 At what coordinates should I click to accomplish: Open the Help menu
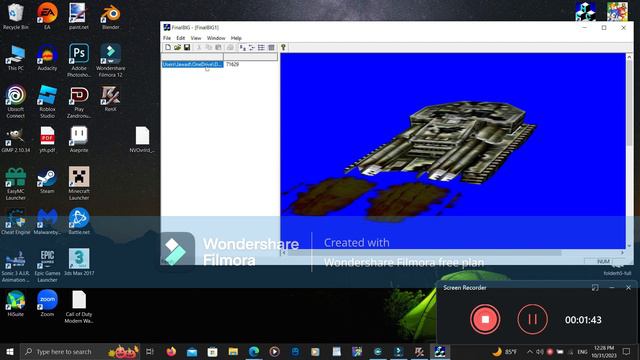(x=236, y=38)
